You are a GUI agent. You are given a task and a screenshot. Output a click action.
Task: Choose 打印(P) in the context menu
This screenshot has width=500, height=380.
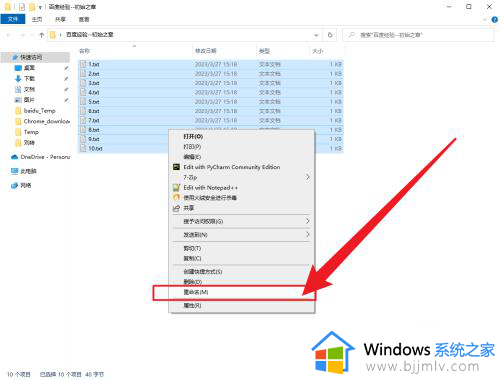pos(242,147)
